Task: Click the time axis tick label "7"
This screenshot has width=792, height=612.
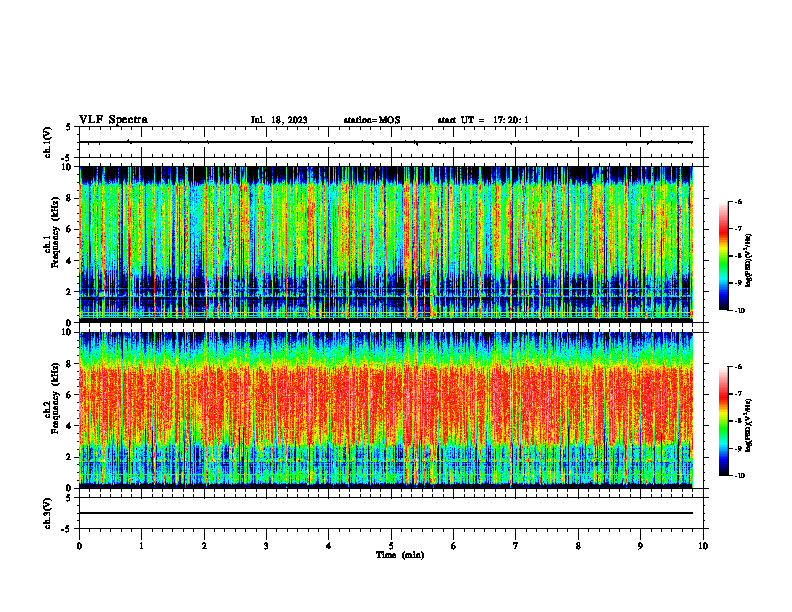Action: coord(516,546)
